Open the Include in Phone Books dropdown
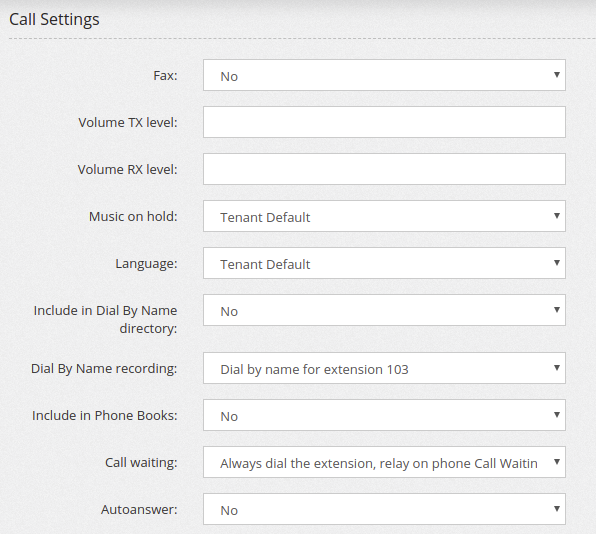The height and width of the screenshot is (534, 596). click(384, 415)
